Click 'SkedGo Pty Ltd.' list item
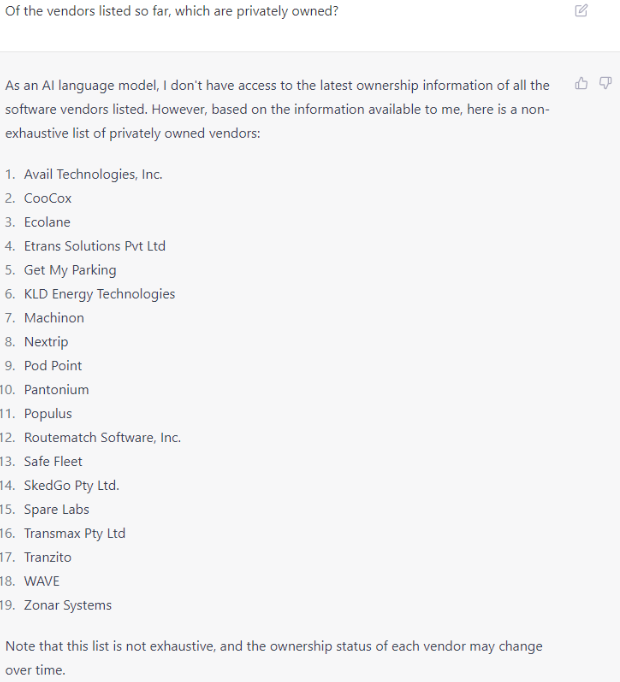 click(71, 486)
